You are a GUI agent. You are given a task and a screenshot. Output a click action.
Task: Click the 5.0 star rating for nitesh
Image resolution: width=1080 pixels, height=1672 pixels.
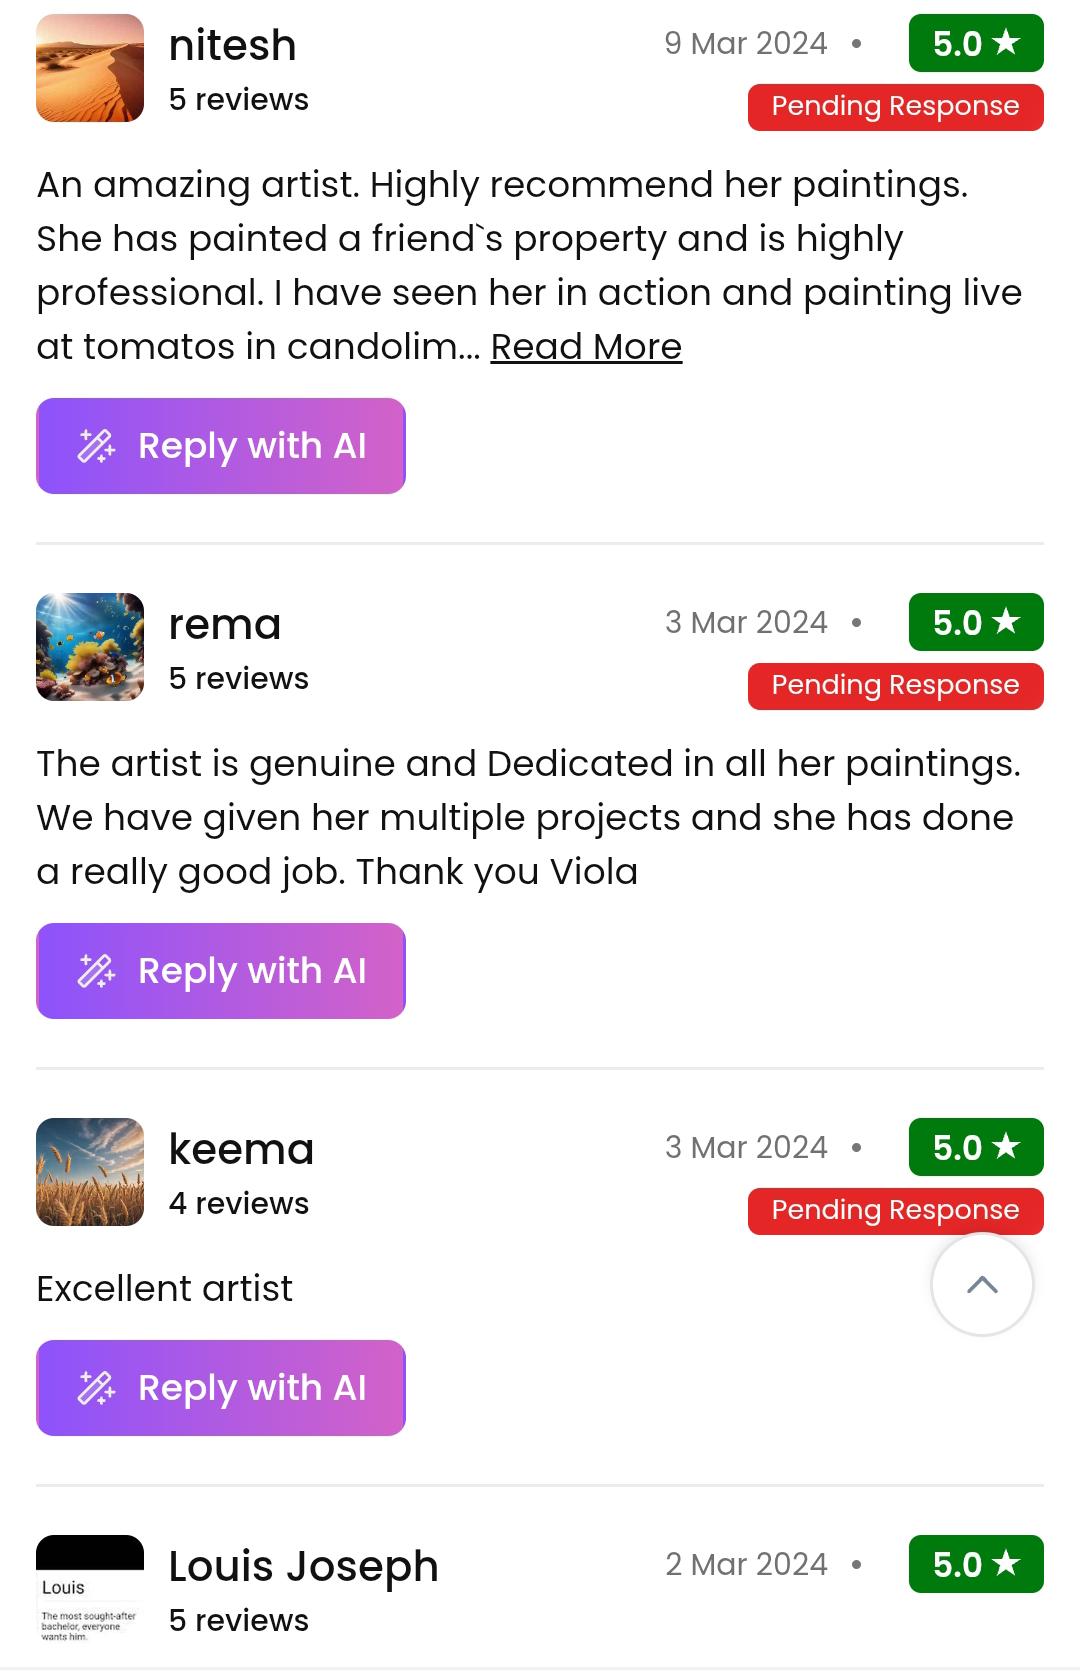[975, 43]
